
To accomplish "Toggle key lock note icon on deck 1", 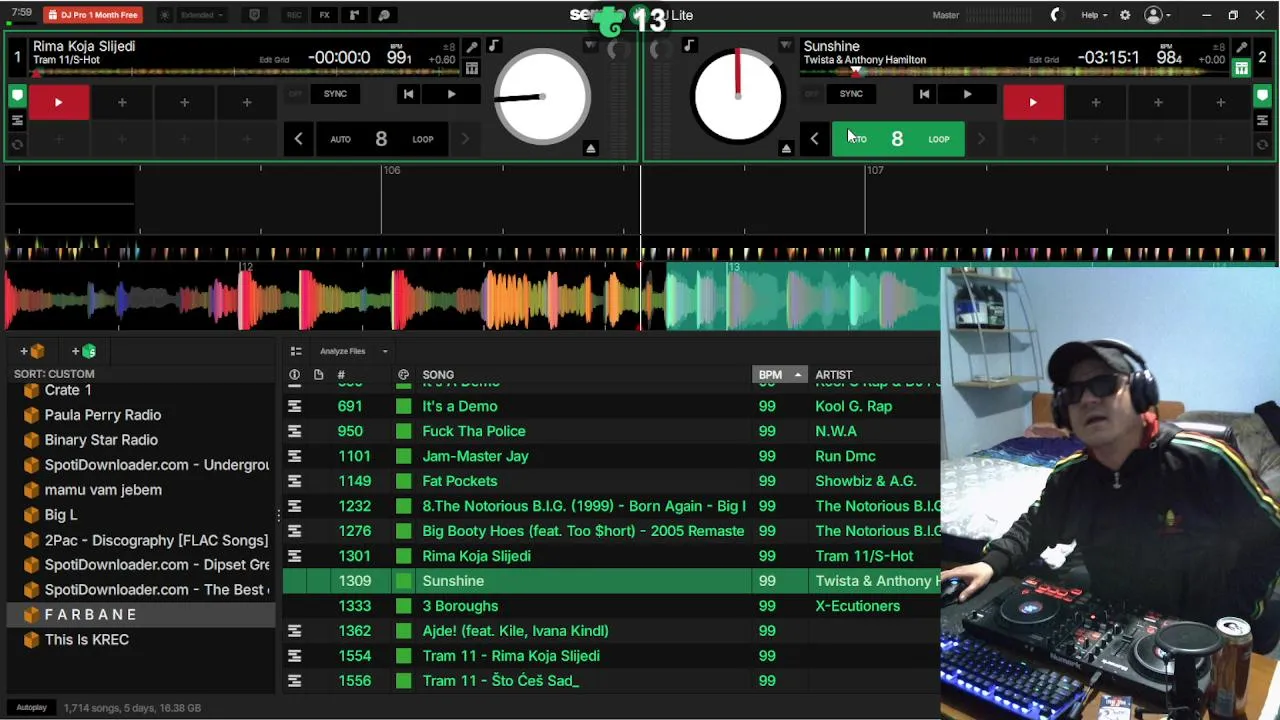I will coord(493,45).
